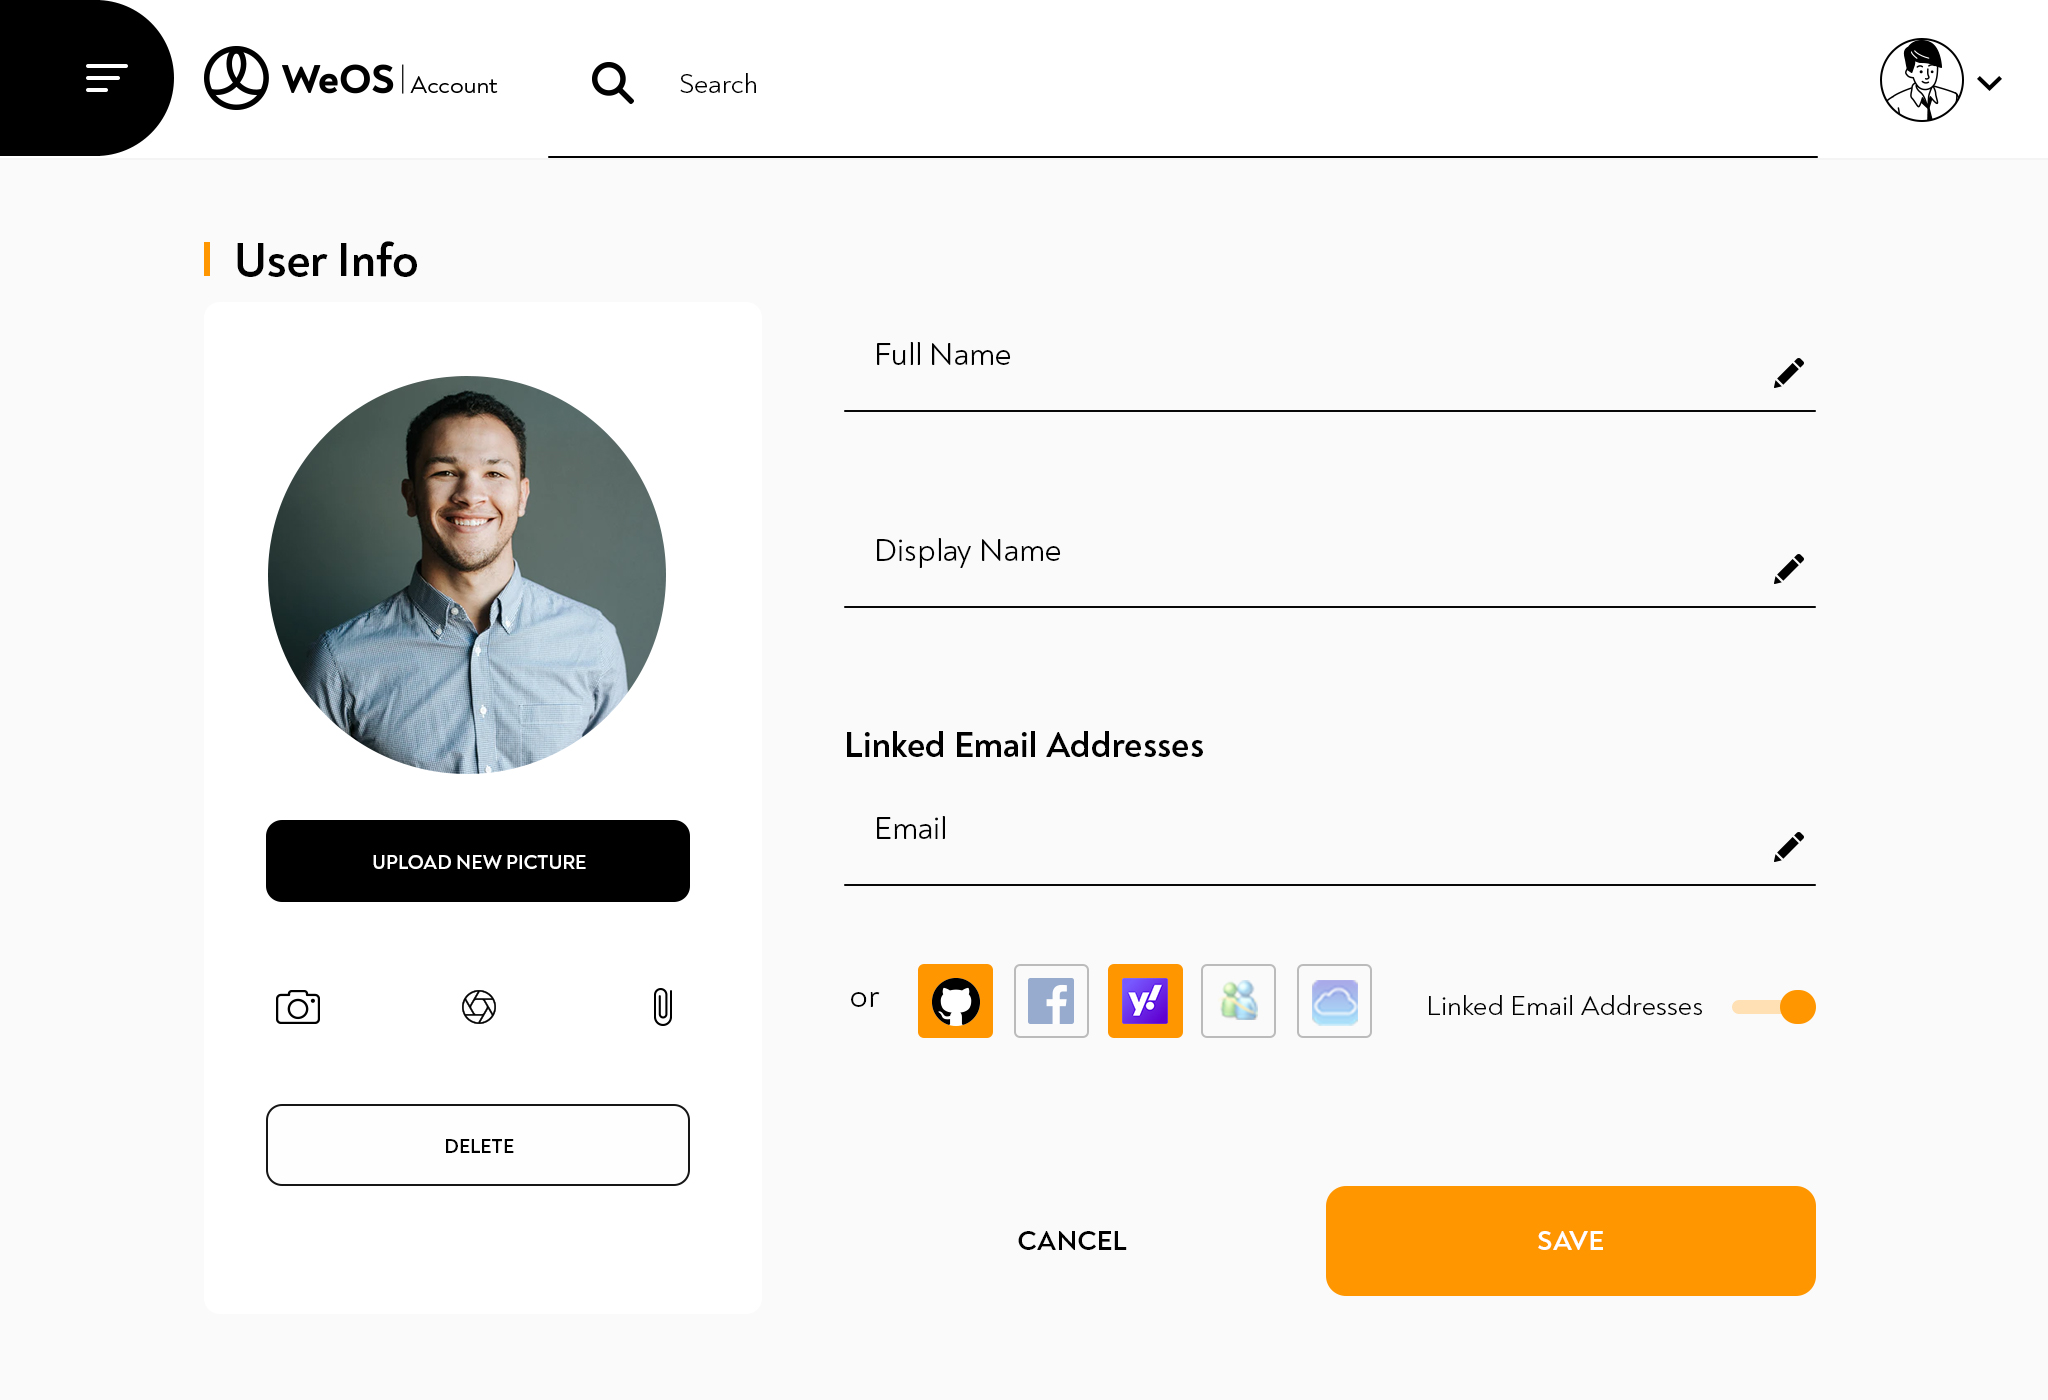This screenshot has height=1400, width=2048.
Task: Choose the iCloud account icon
Action: tap(1334, 1001)
